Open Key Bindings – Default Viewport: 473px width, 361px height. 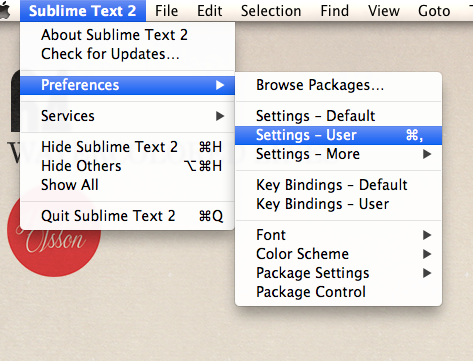click(338, 185)
